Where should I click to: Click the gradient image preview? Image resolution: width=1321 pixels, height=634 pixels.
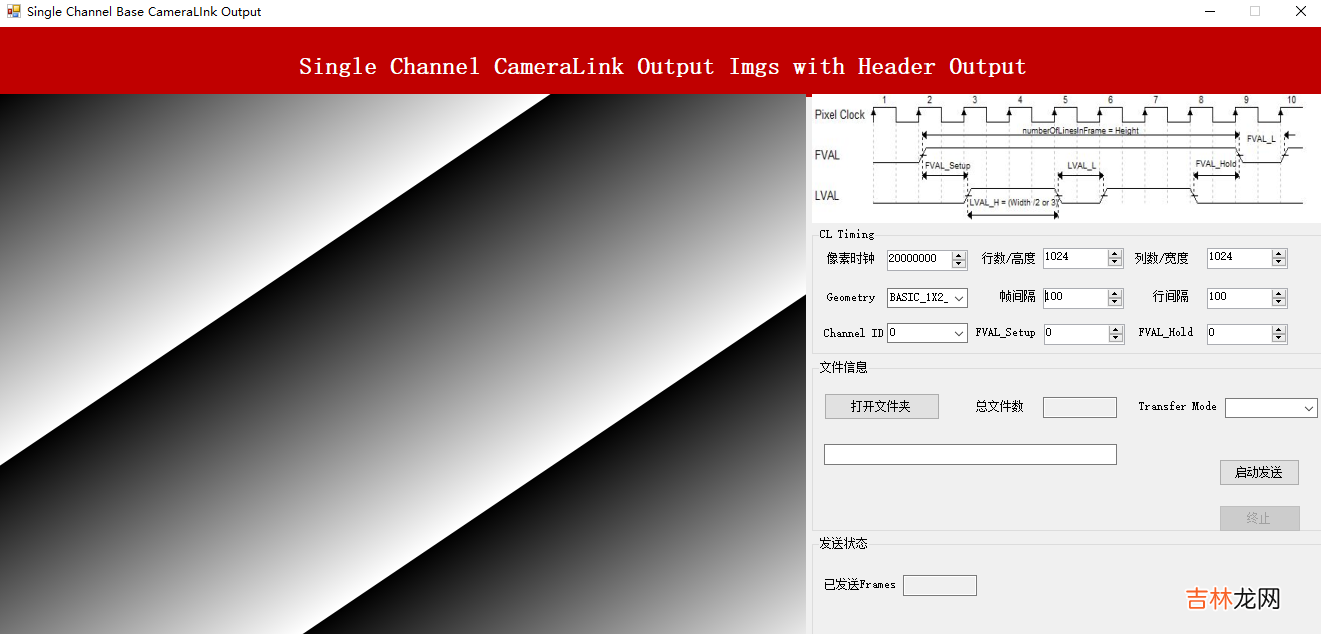pos(402,364)
